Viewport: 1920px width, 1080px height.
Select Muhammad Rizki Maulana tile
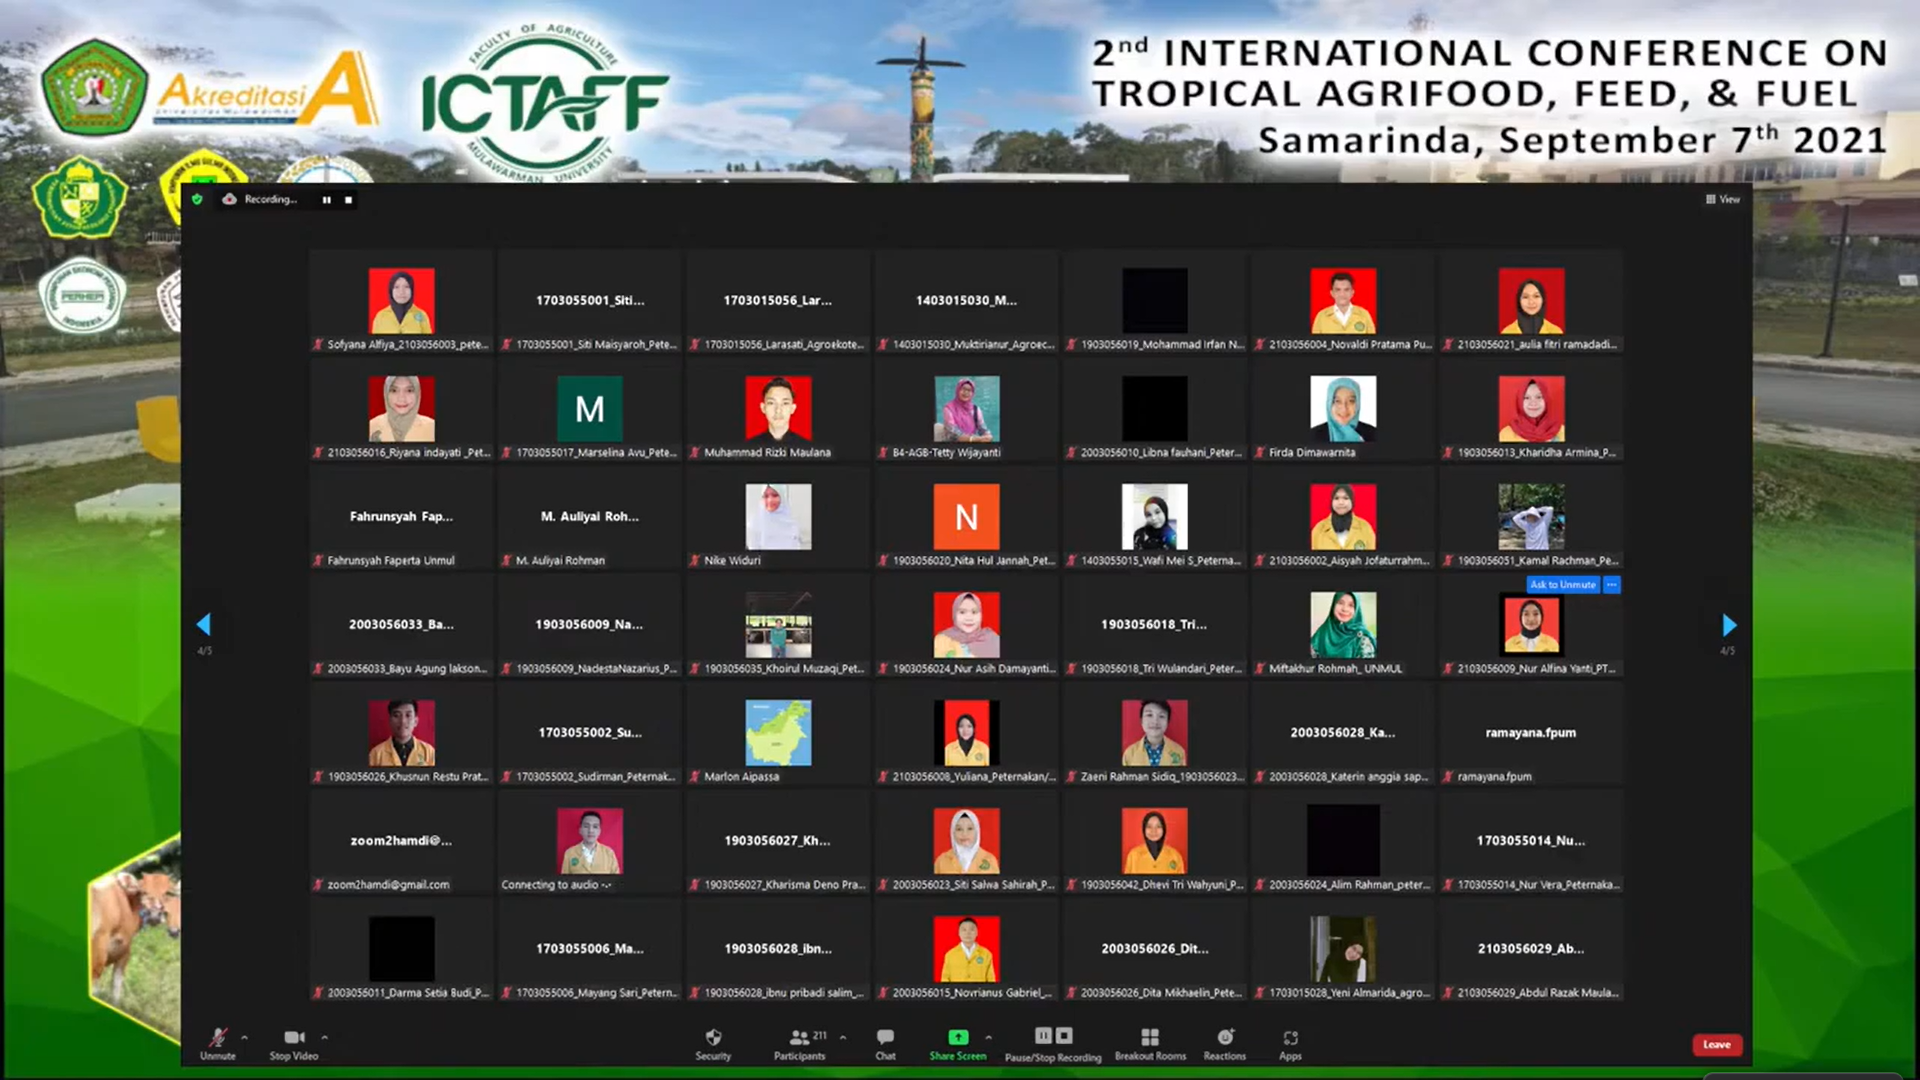click(x=778, y=409)
